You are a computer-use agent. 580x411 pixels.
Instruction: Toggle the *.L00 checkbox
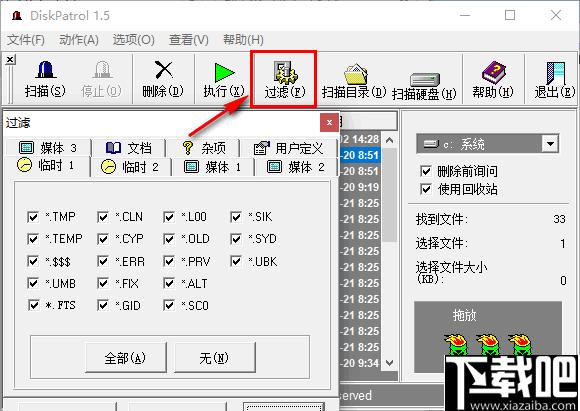click(169, 217)
